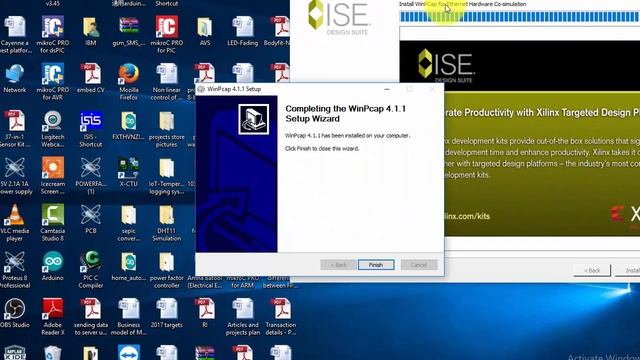Open sending data to server PDF
Screen dimensions: 640x360
coord(91,317)
